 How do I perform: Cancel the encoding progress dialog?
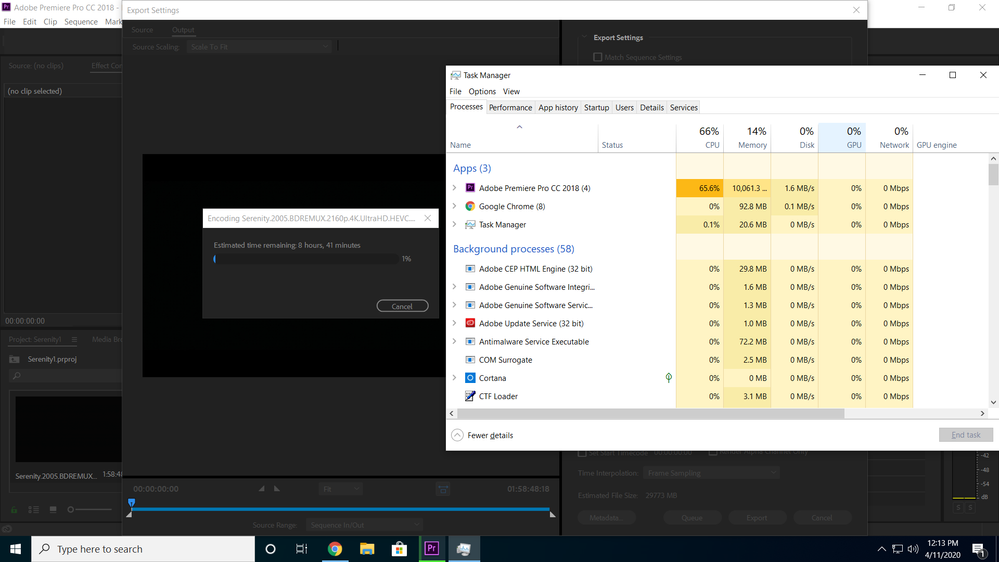[402, 306]
